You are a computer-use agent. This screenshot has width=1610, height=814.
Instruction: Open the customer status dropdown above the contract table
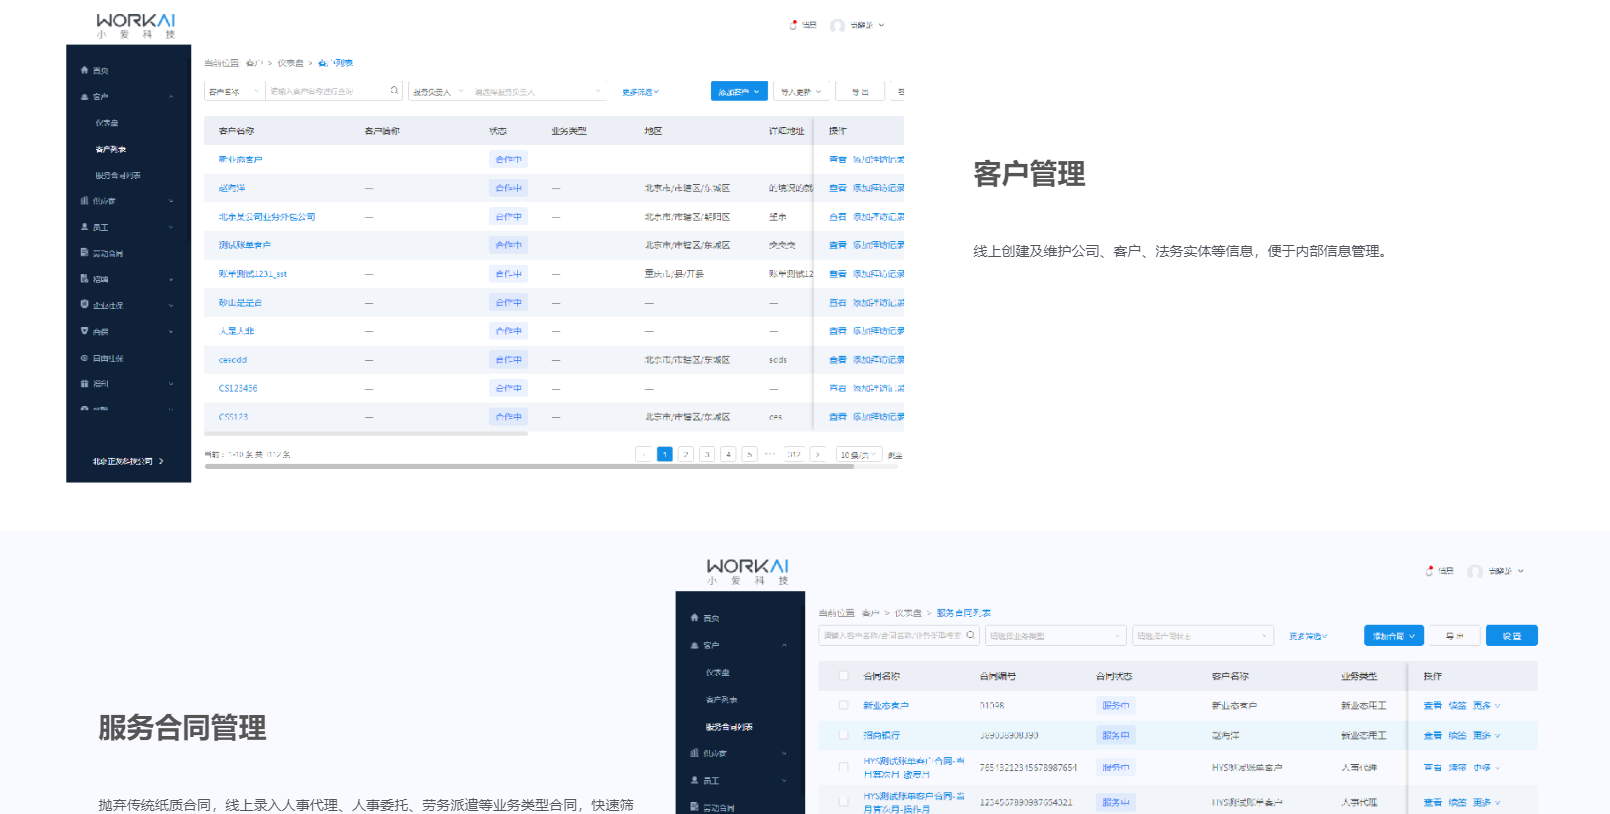tap(1204, 635)
